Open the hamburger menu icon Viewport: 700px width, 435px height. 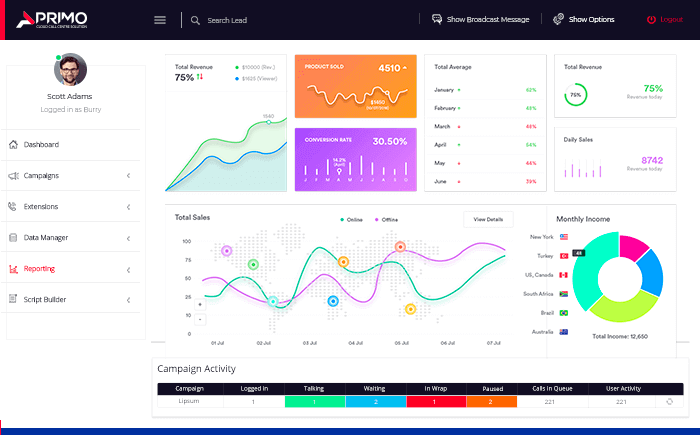click(x=160, y=20)
